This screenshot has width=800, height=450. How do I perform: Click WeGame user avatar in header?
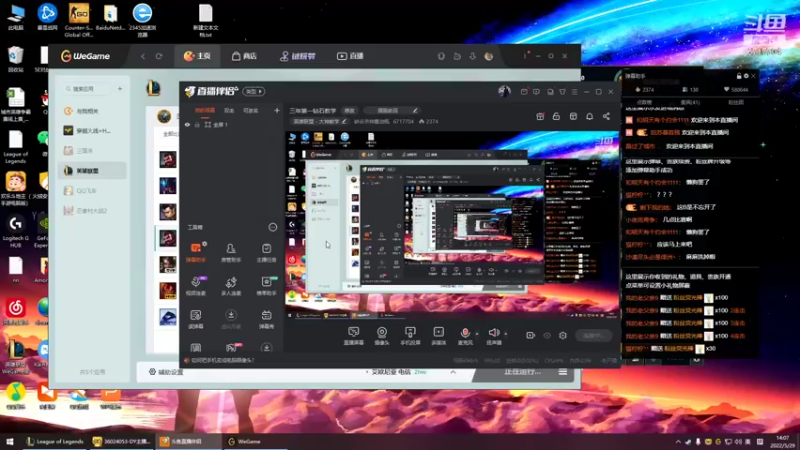[x=489, y=56]
